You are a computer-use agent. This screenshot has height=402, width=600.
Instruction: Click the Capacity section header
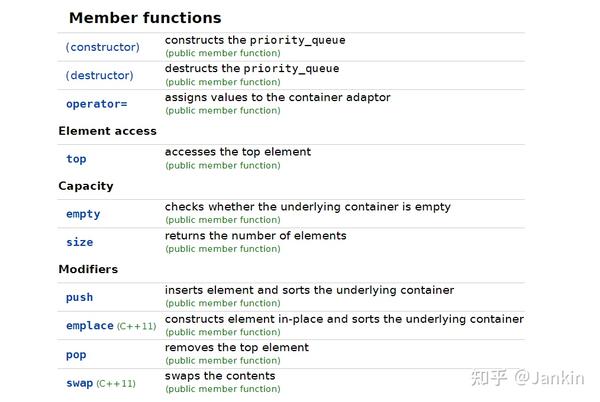[x=86, y=186]
